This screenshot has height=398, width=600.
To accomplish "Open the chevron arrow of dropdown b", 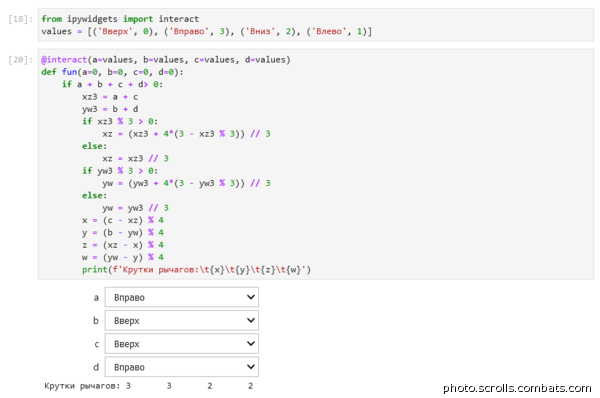I will 251,320.
